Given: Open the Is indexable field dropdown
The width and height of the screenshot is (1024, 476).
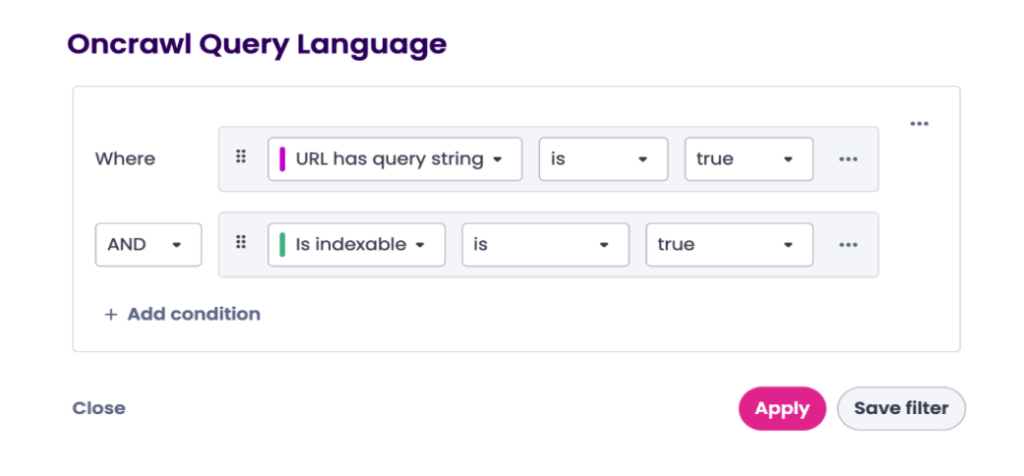Looking at the screenshot, I should click(357, 244).
